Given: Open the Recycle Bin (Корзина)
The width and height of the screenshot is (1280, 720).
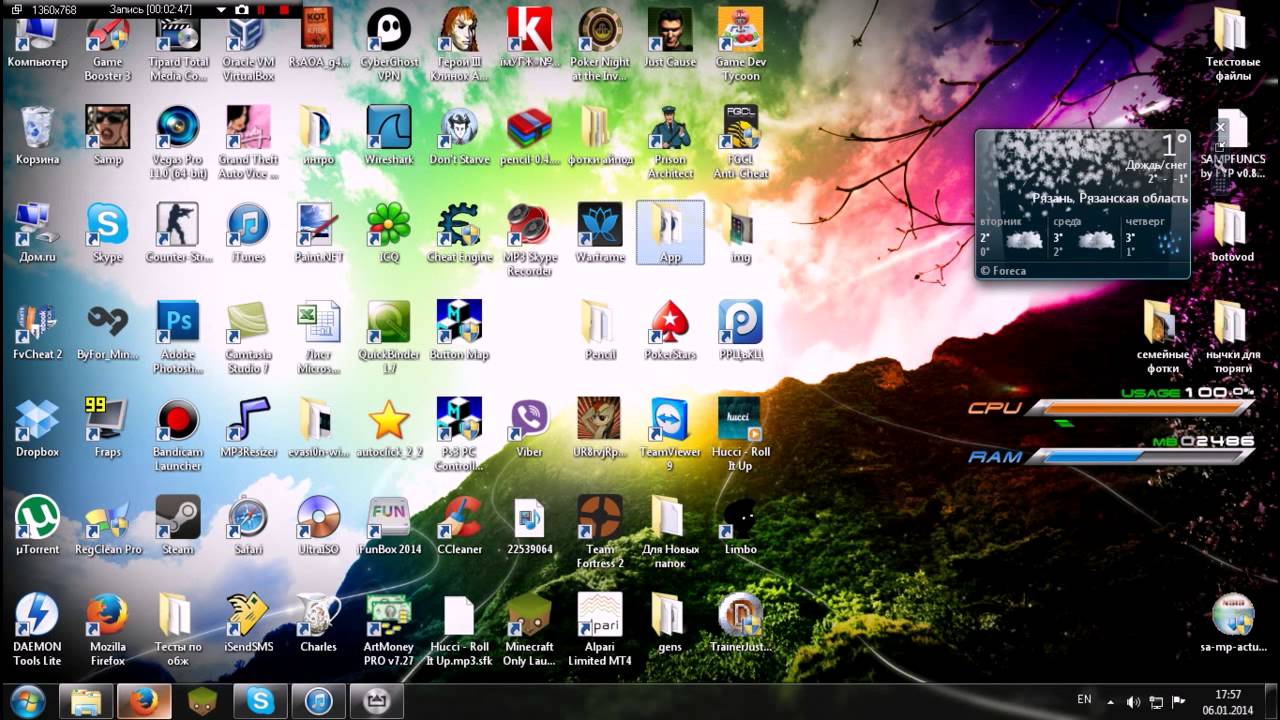Looking at the screenshot, I should point(37,136).
